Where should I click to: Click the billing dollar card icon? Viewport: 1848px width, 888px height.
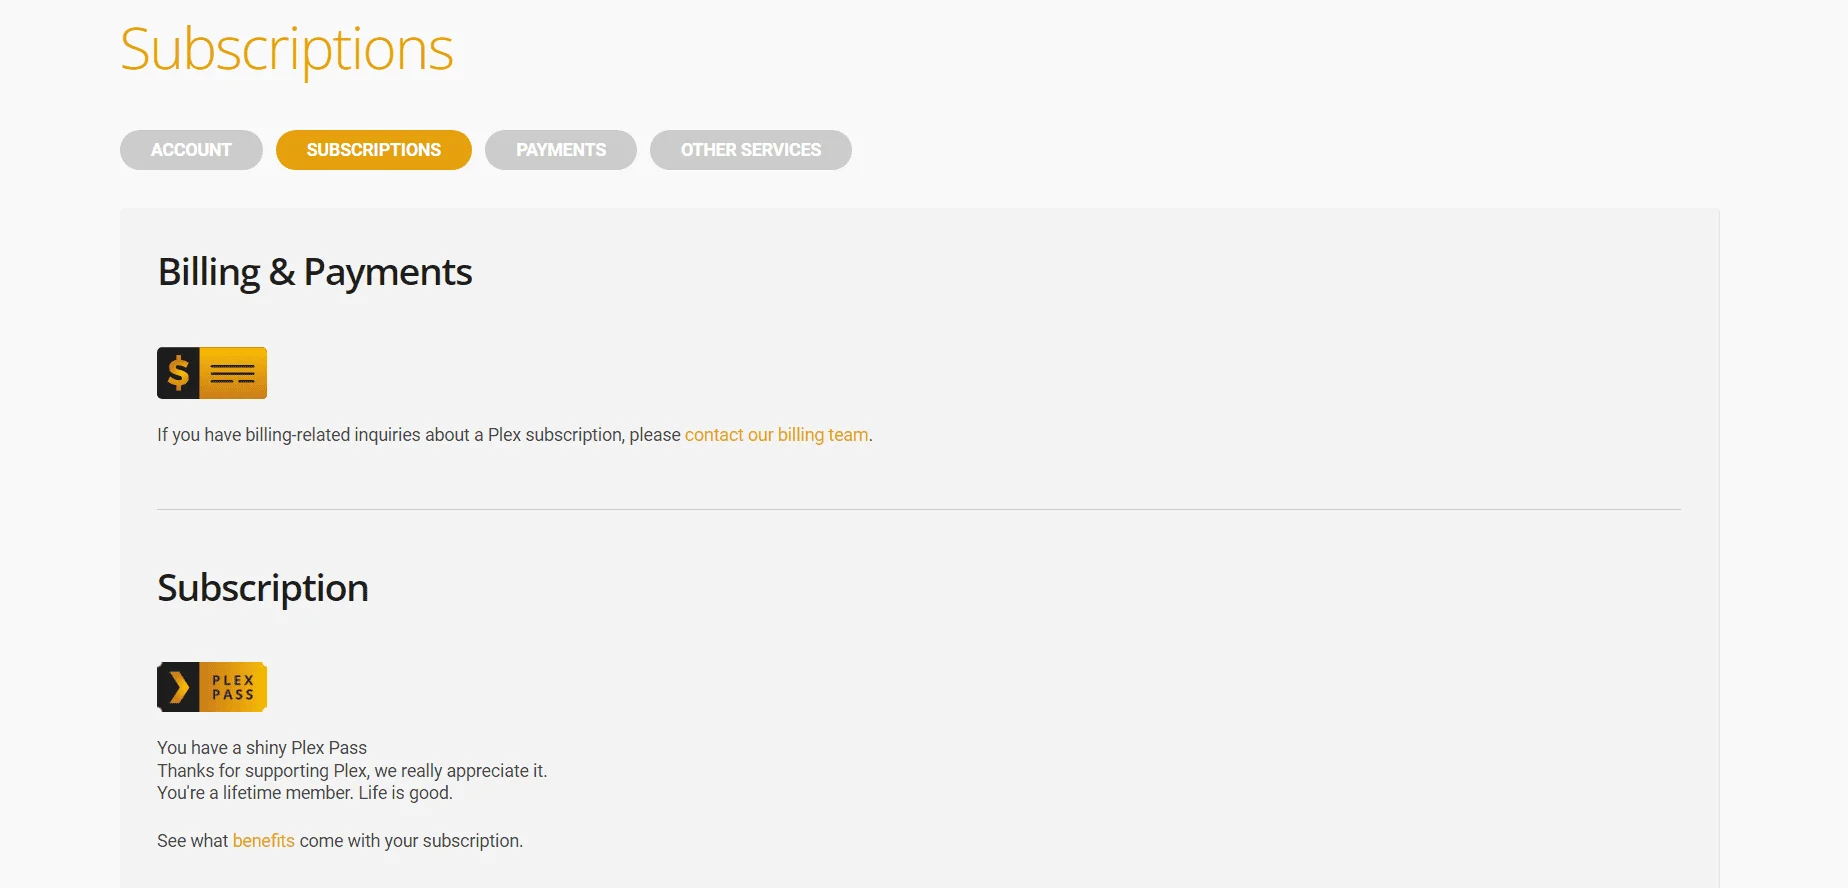click(212, 373)
